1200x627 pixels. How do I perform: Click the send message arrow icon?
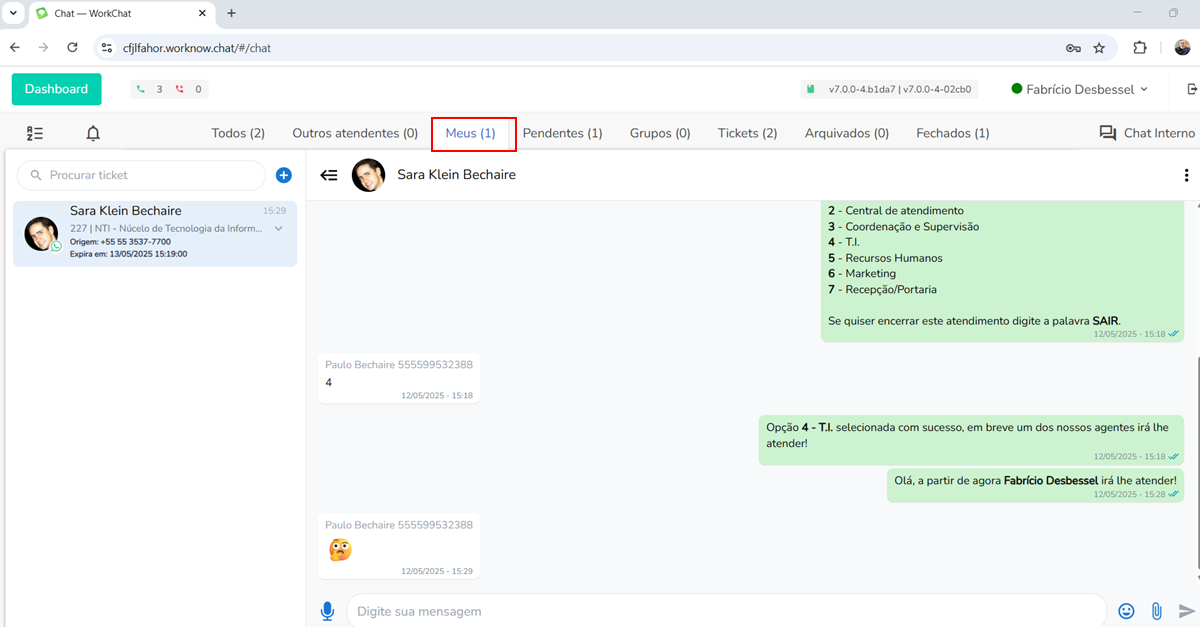(1187, 611)
